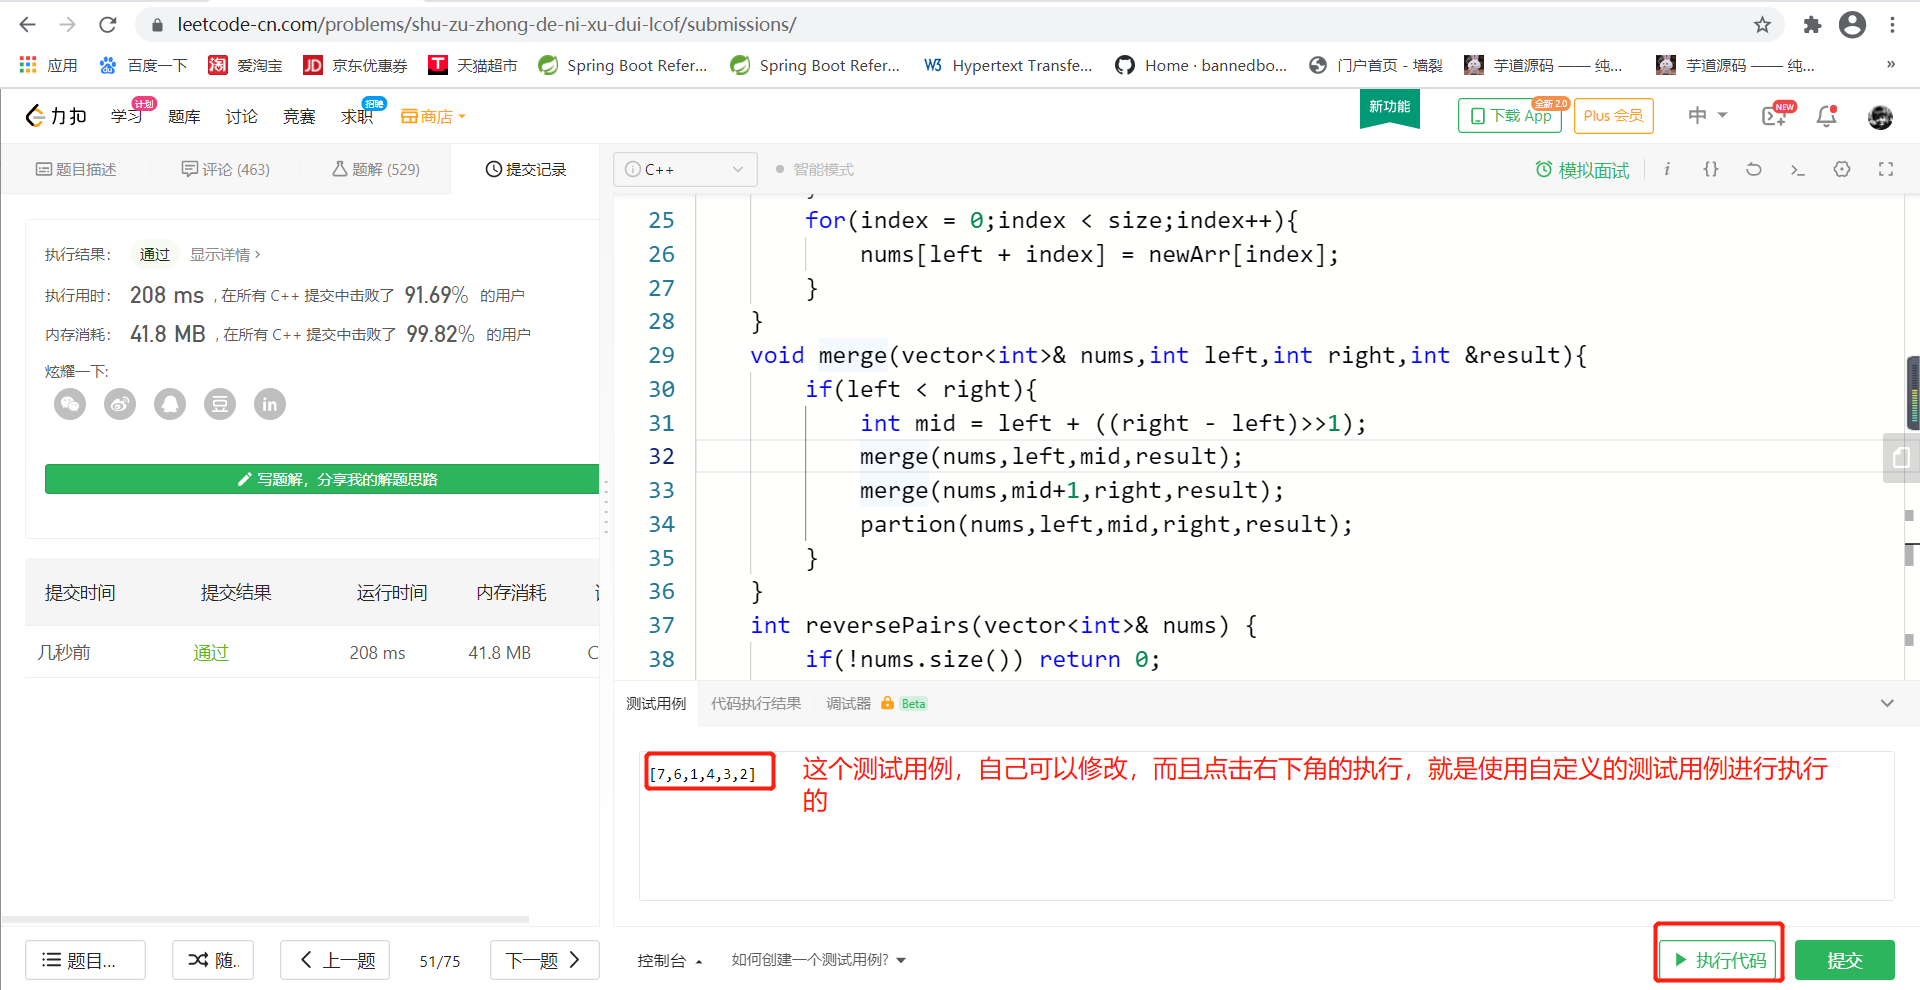The image size is (1920, 990).
Task: Click the Plus 会员 button
Action: (1613, 116)
